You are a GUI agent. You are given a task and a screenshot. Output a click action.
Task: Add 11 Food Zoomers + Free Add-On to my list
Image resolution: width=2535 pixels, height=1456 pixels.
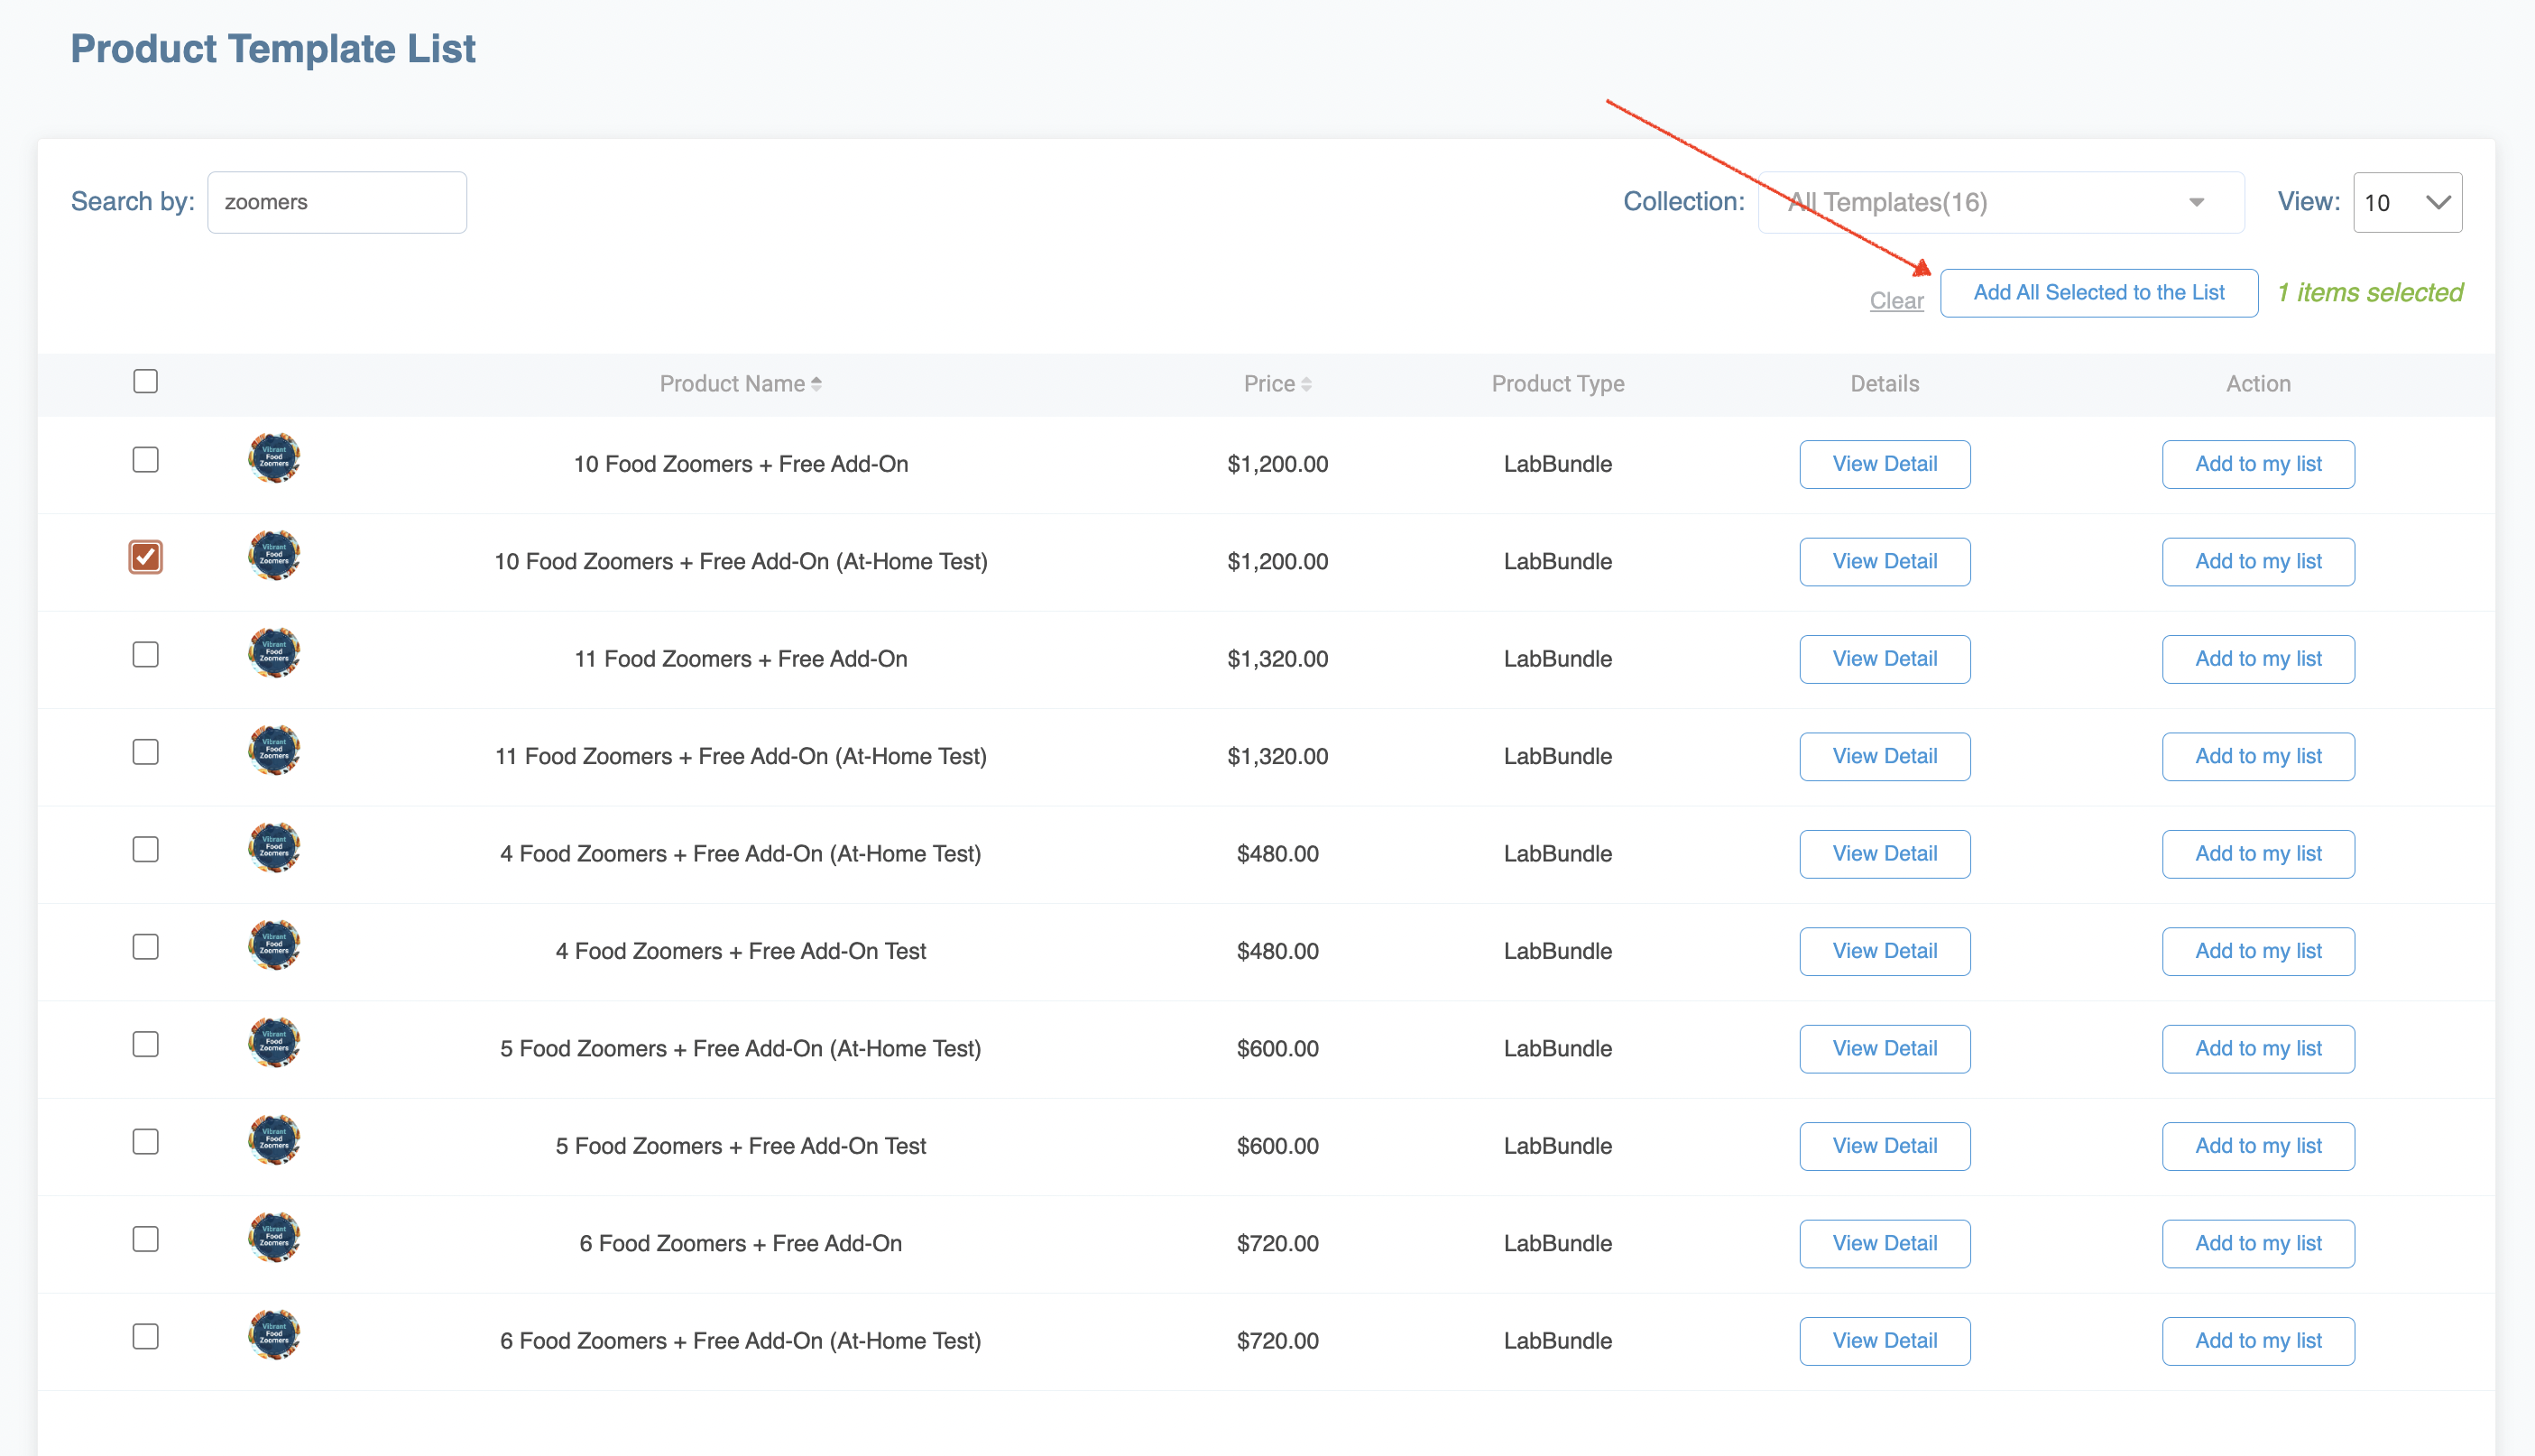[x=2258, y=659]
